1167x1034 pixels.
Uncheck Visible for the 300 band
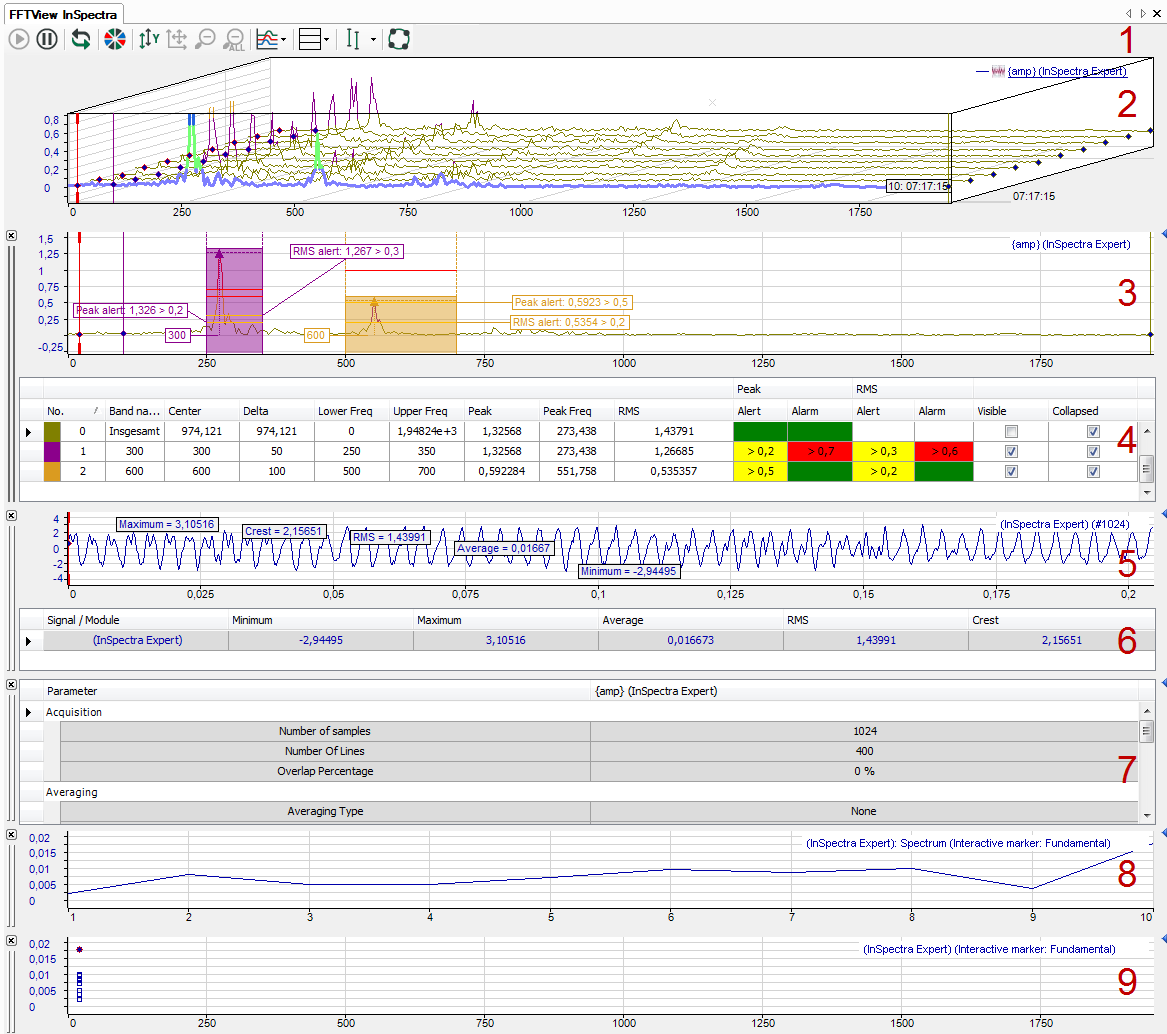(1011, 451)
